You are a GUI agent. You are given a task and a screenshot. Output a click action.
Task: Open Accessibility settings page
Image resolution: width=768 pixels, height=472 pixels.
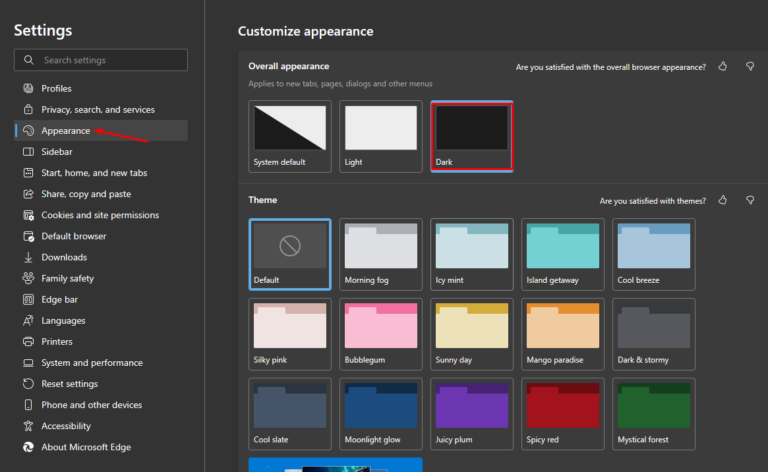[x=101, y=425]
